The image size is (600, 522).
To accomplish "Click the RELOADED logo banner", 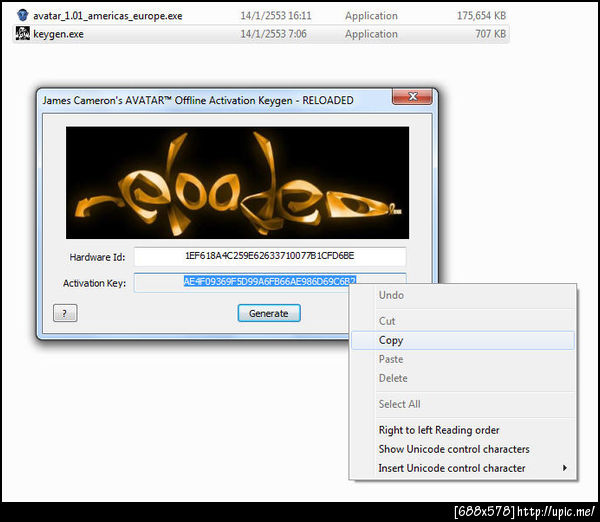I will point(237,183).
